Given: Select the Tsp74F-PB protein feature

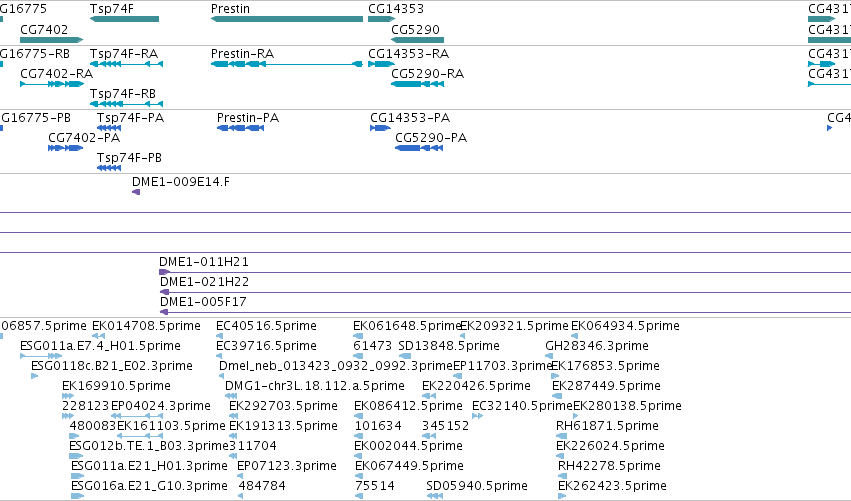Looking at the screenshot, I should pyautogui.click(x=109, y=168).
